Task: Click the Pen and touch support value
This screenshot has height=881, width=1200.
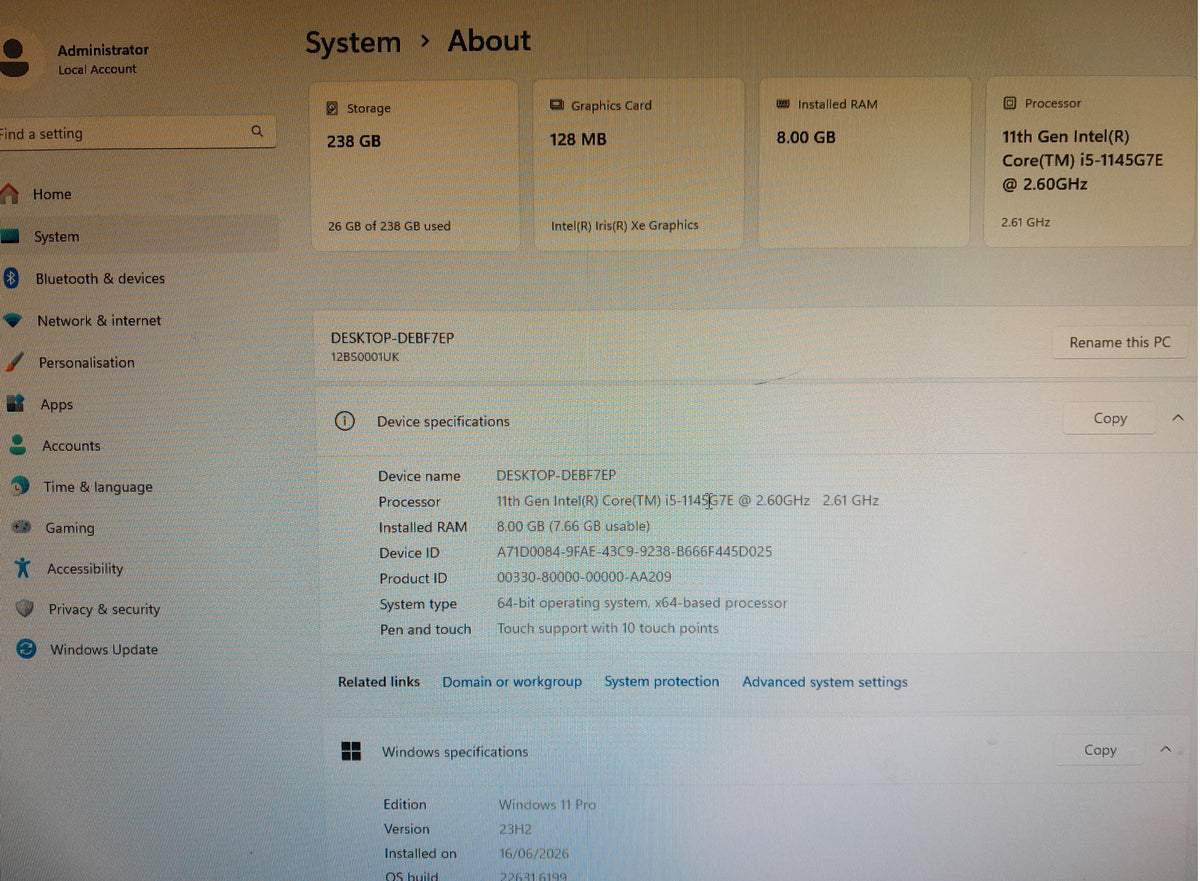Action: [608, 628]
